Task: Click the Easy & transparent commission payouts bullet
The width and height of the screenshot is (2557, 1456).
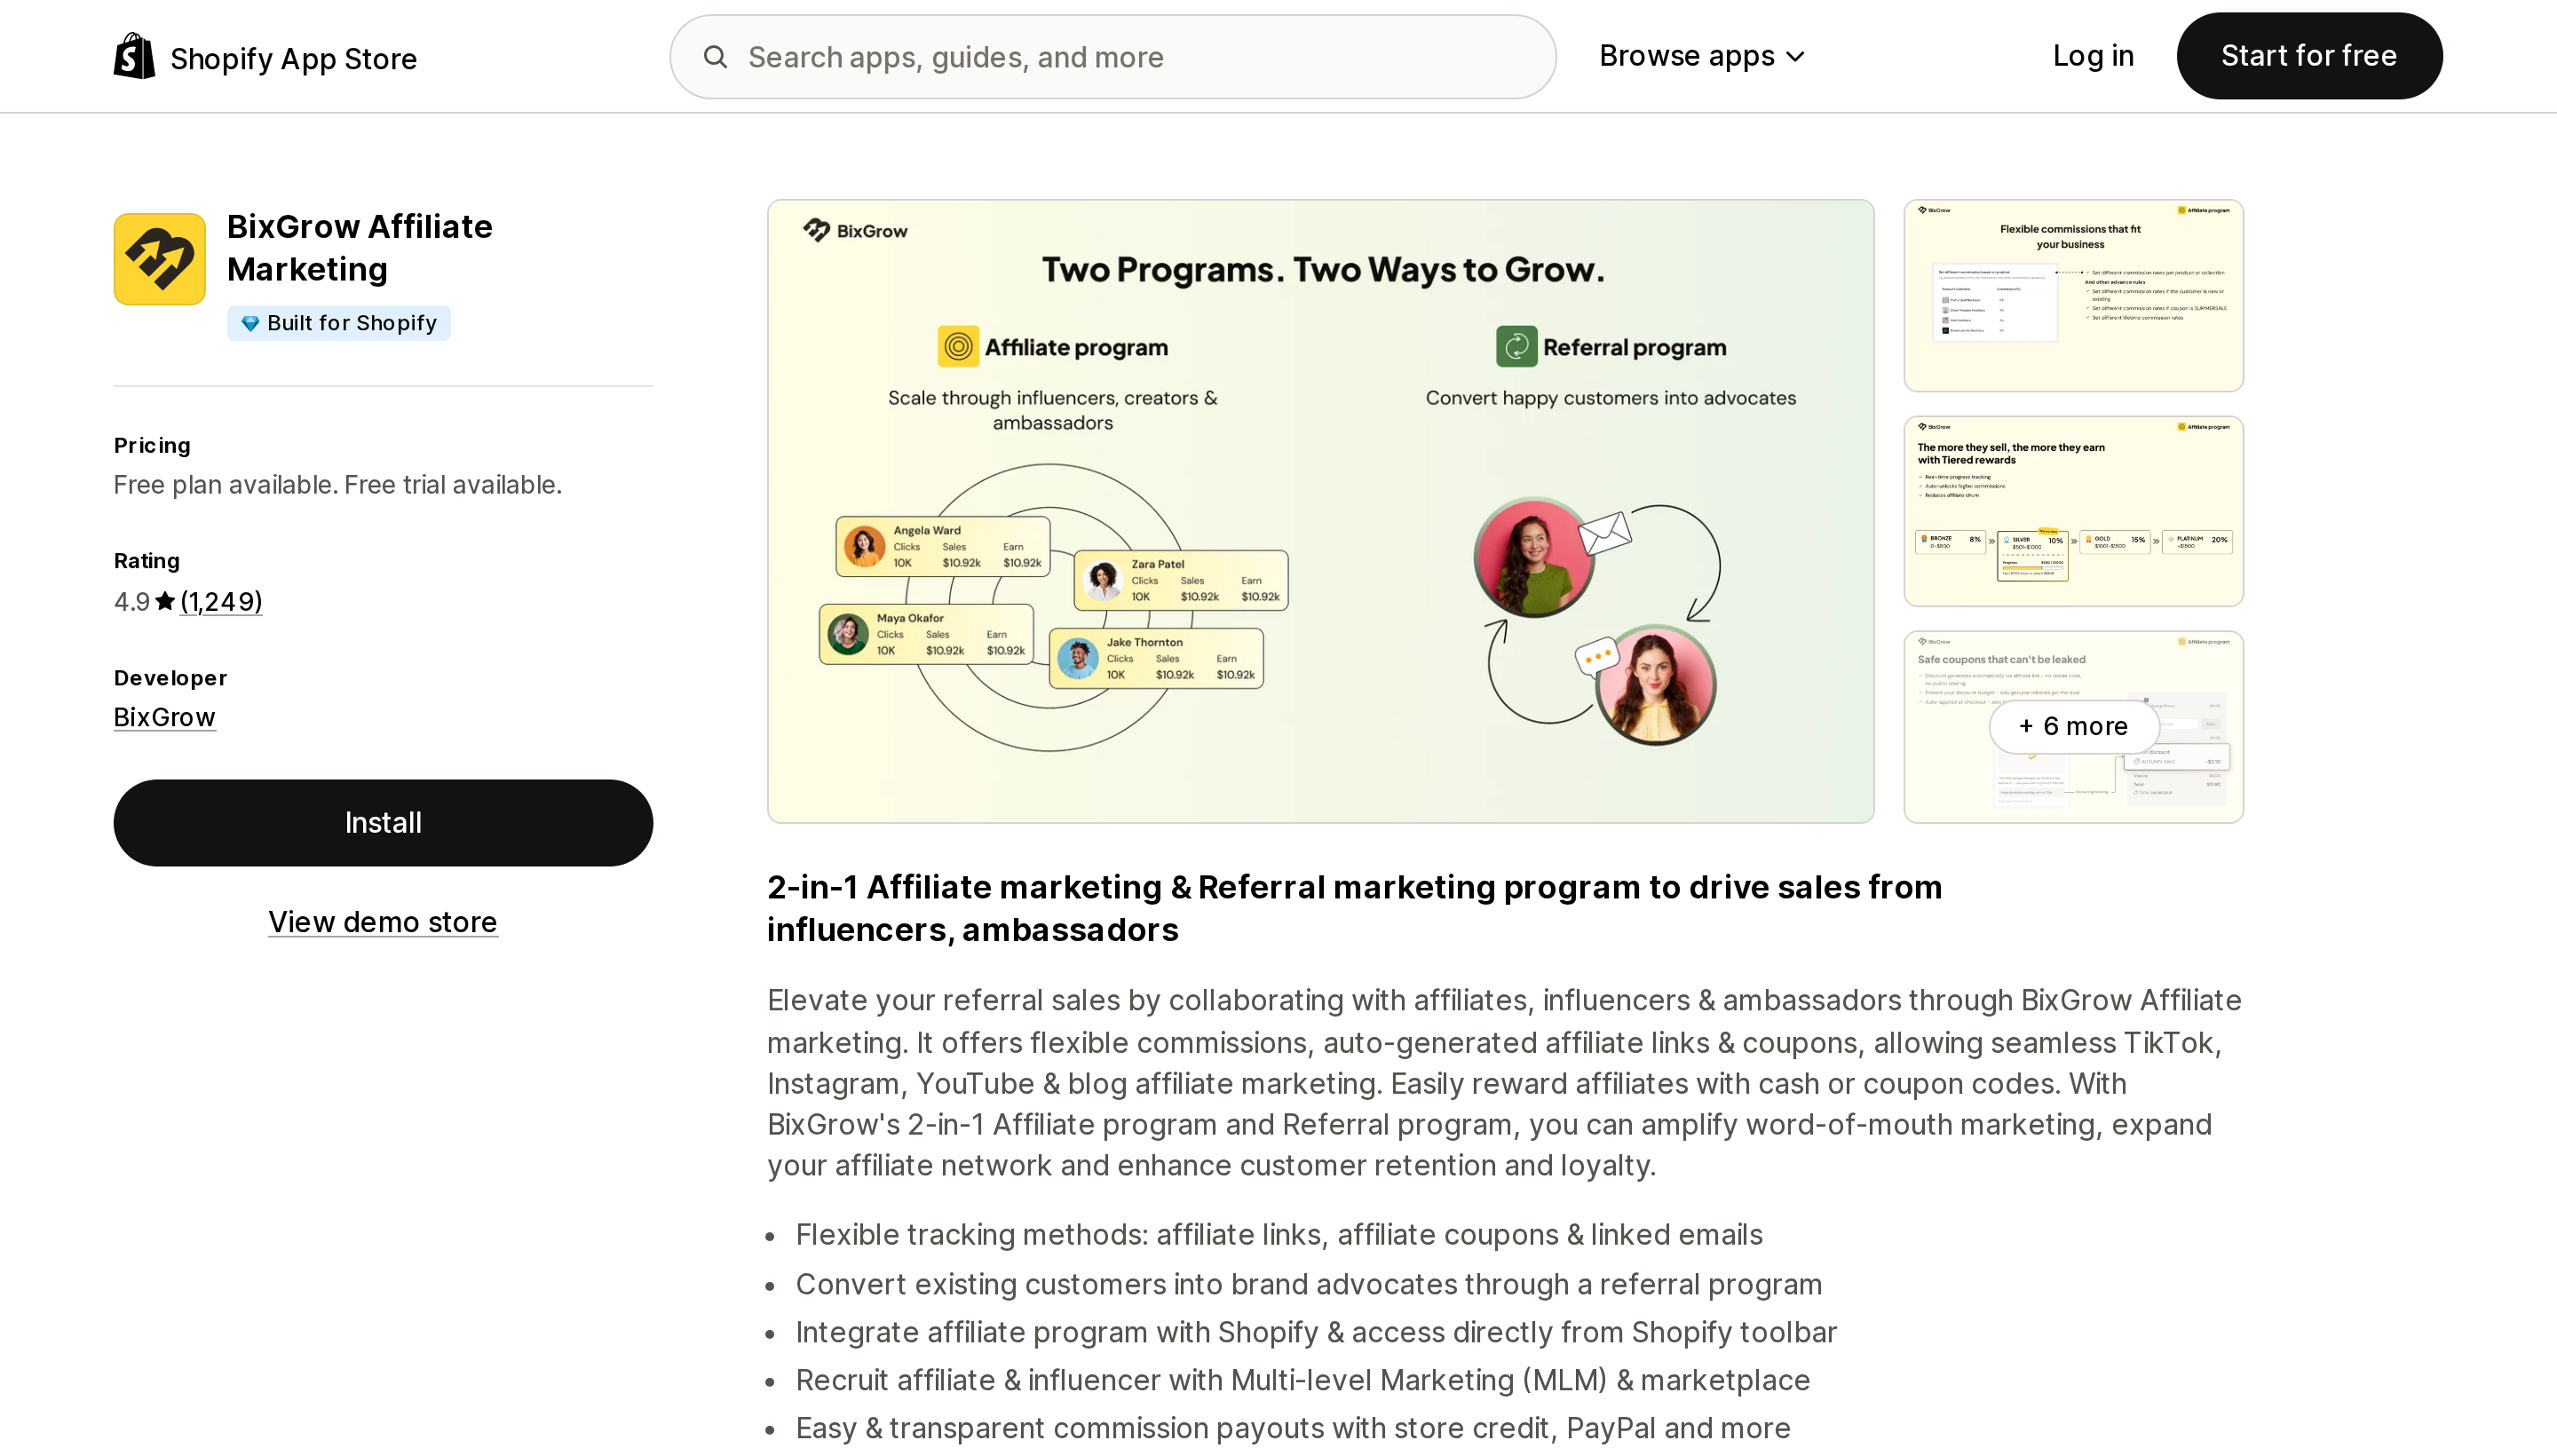Action: coord(1293,1429)
